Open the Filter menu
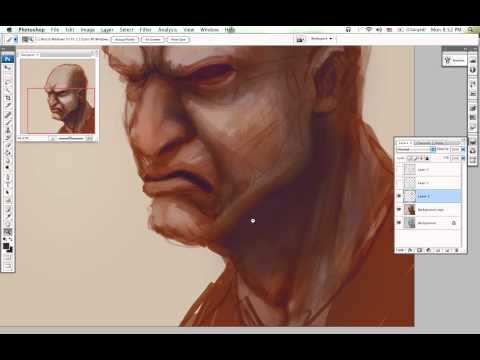Screen dimensions: 480x360 click(x=145, y=30)
